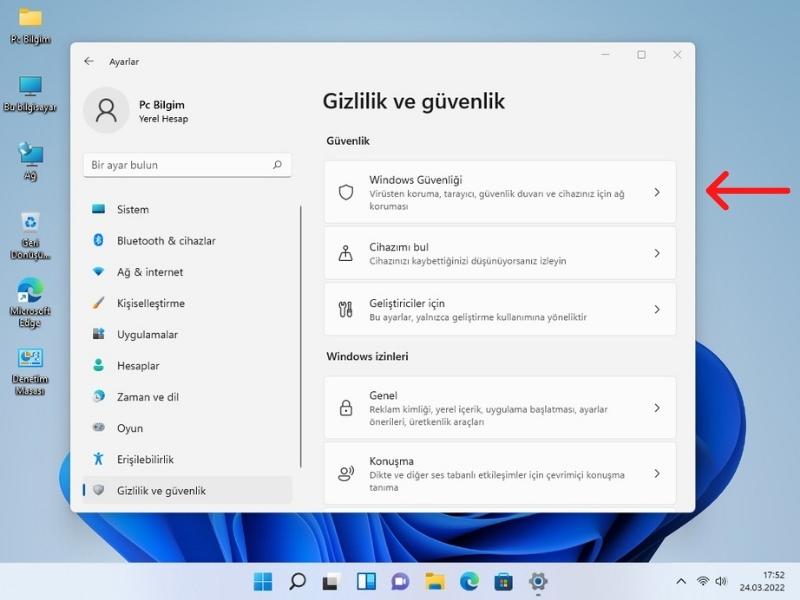The height and width of the screenshot is (600, 800).
Task: Select Microsoft Edge desktop shortcut
Action: tap(31, 303)
